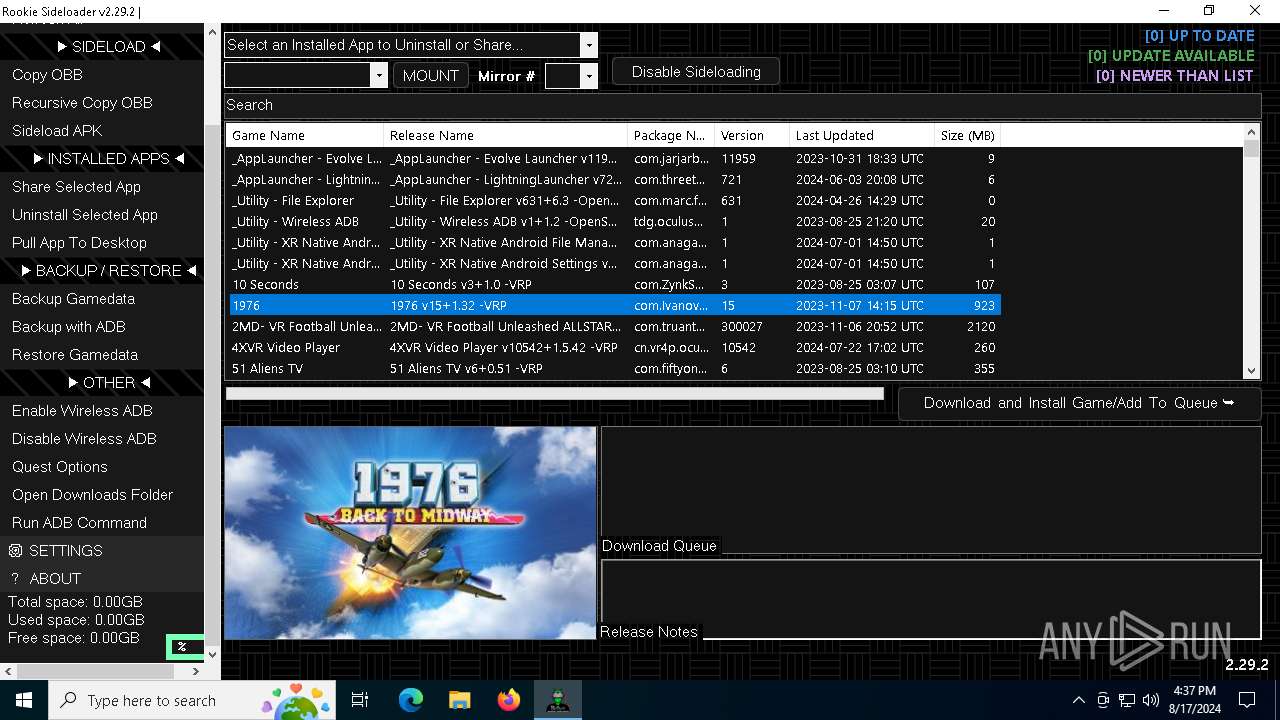Click into the Search field

tap(742, 105)
